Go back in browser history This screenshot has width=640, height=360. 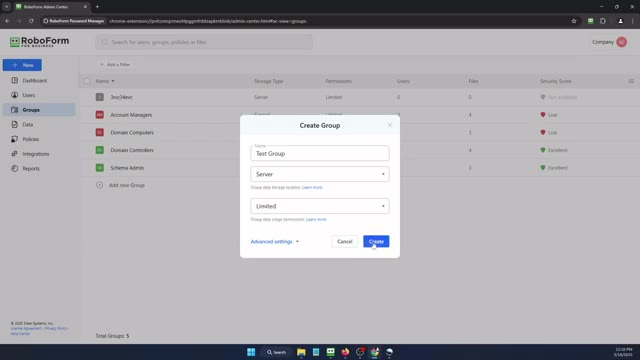click(x=7, y=21)
